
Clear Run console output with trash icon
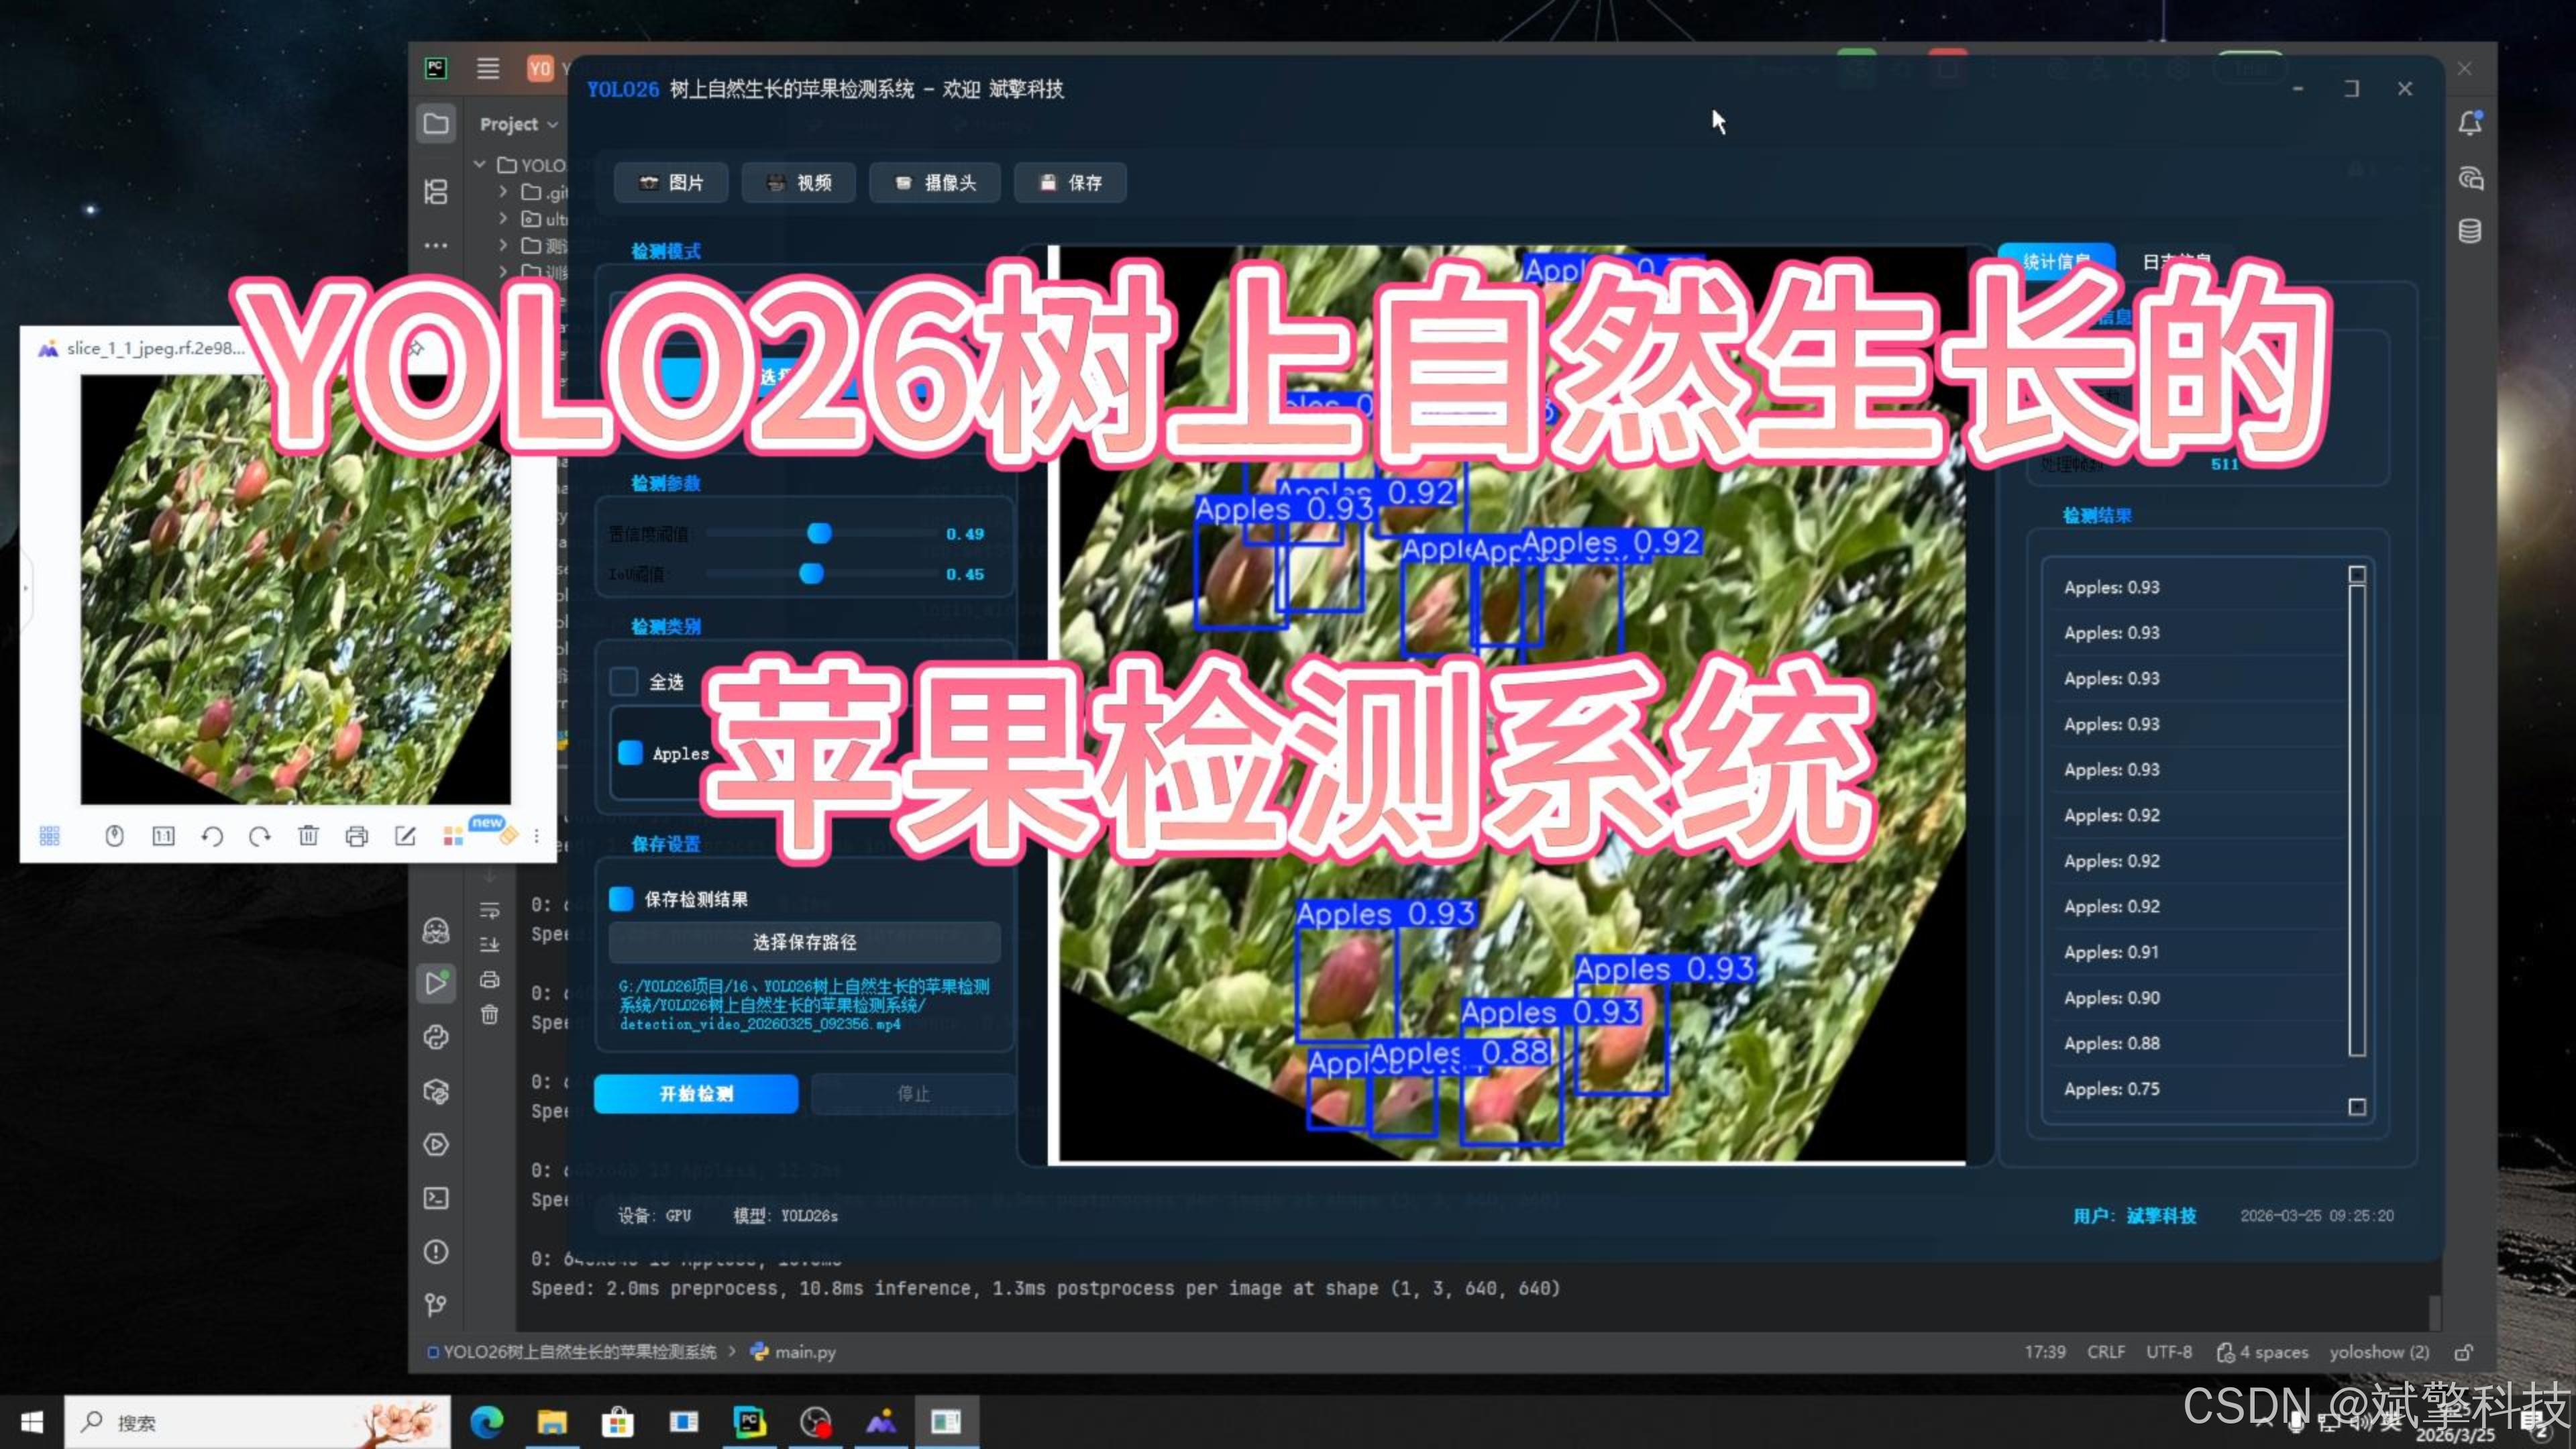[x=490, y=1014]
